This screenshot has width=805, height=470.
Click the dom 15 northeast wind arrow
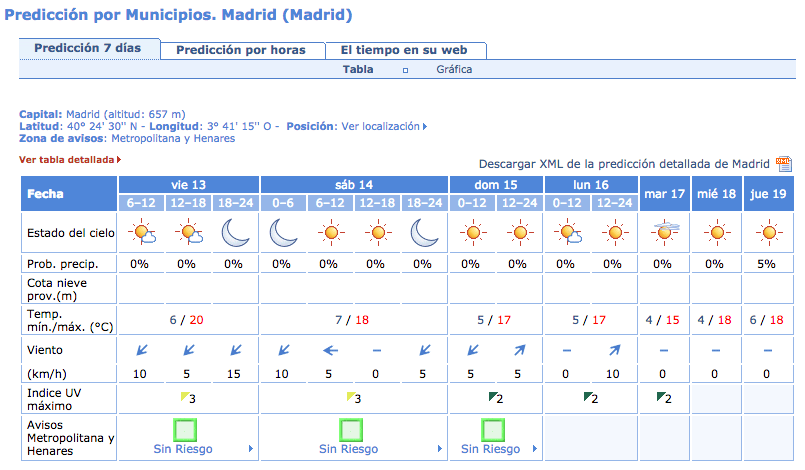(520, 350)
